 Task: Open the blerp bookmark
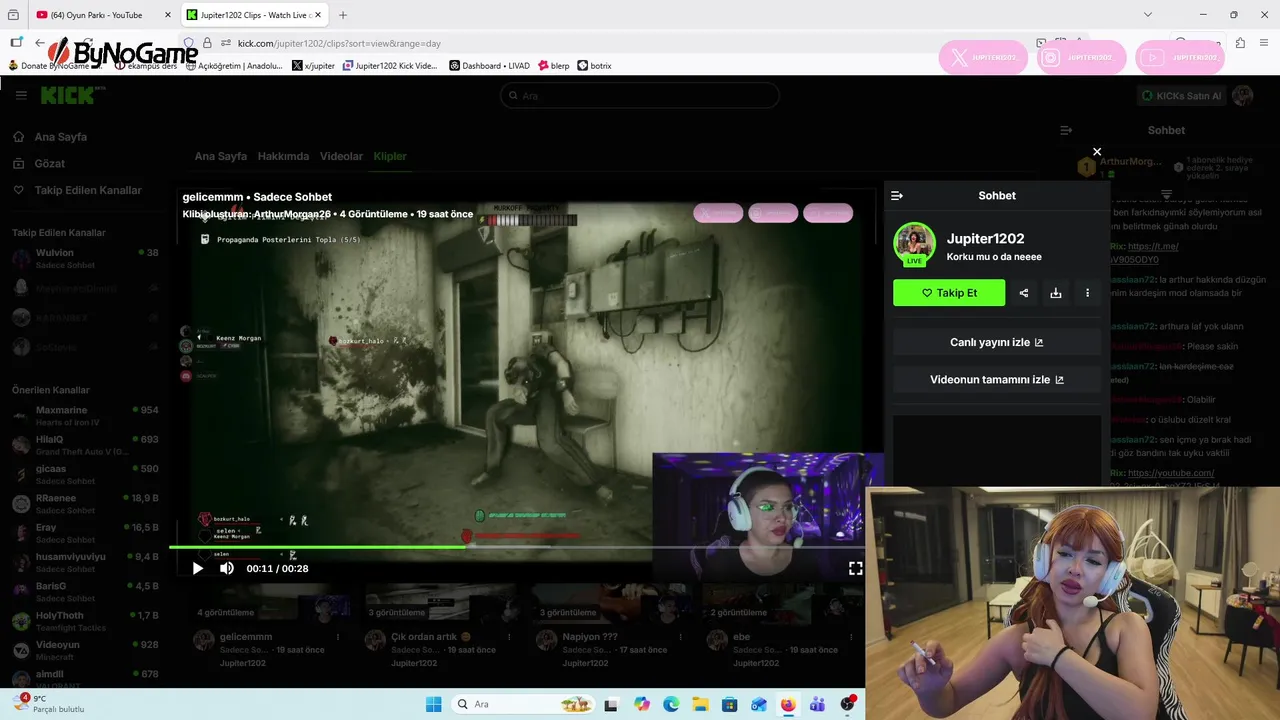(x=553, y=66)
